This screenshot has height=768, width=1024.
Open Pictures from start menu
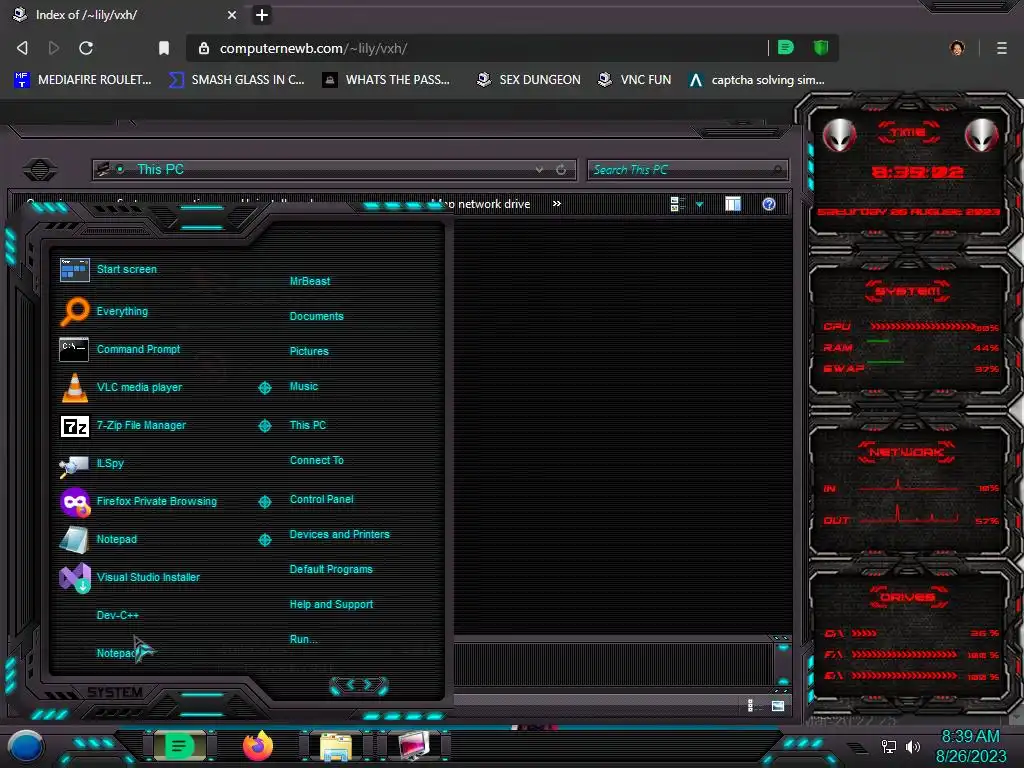point(309,351)
